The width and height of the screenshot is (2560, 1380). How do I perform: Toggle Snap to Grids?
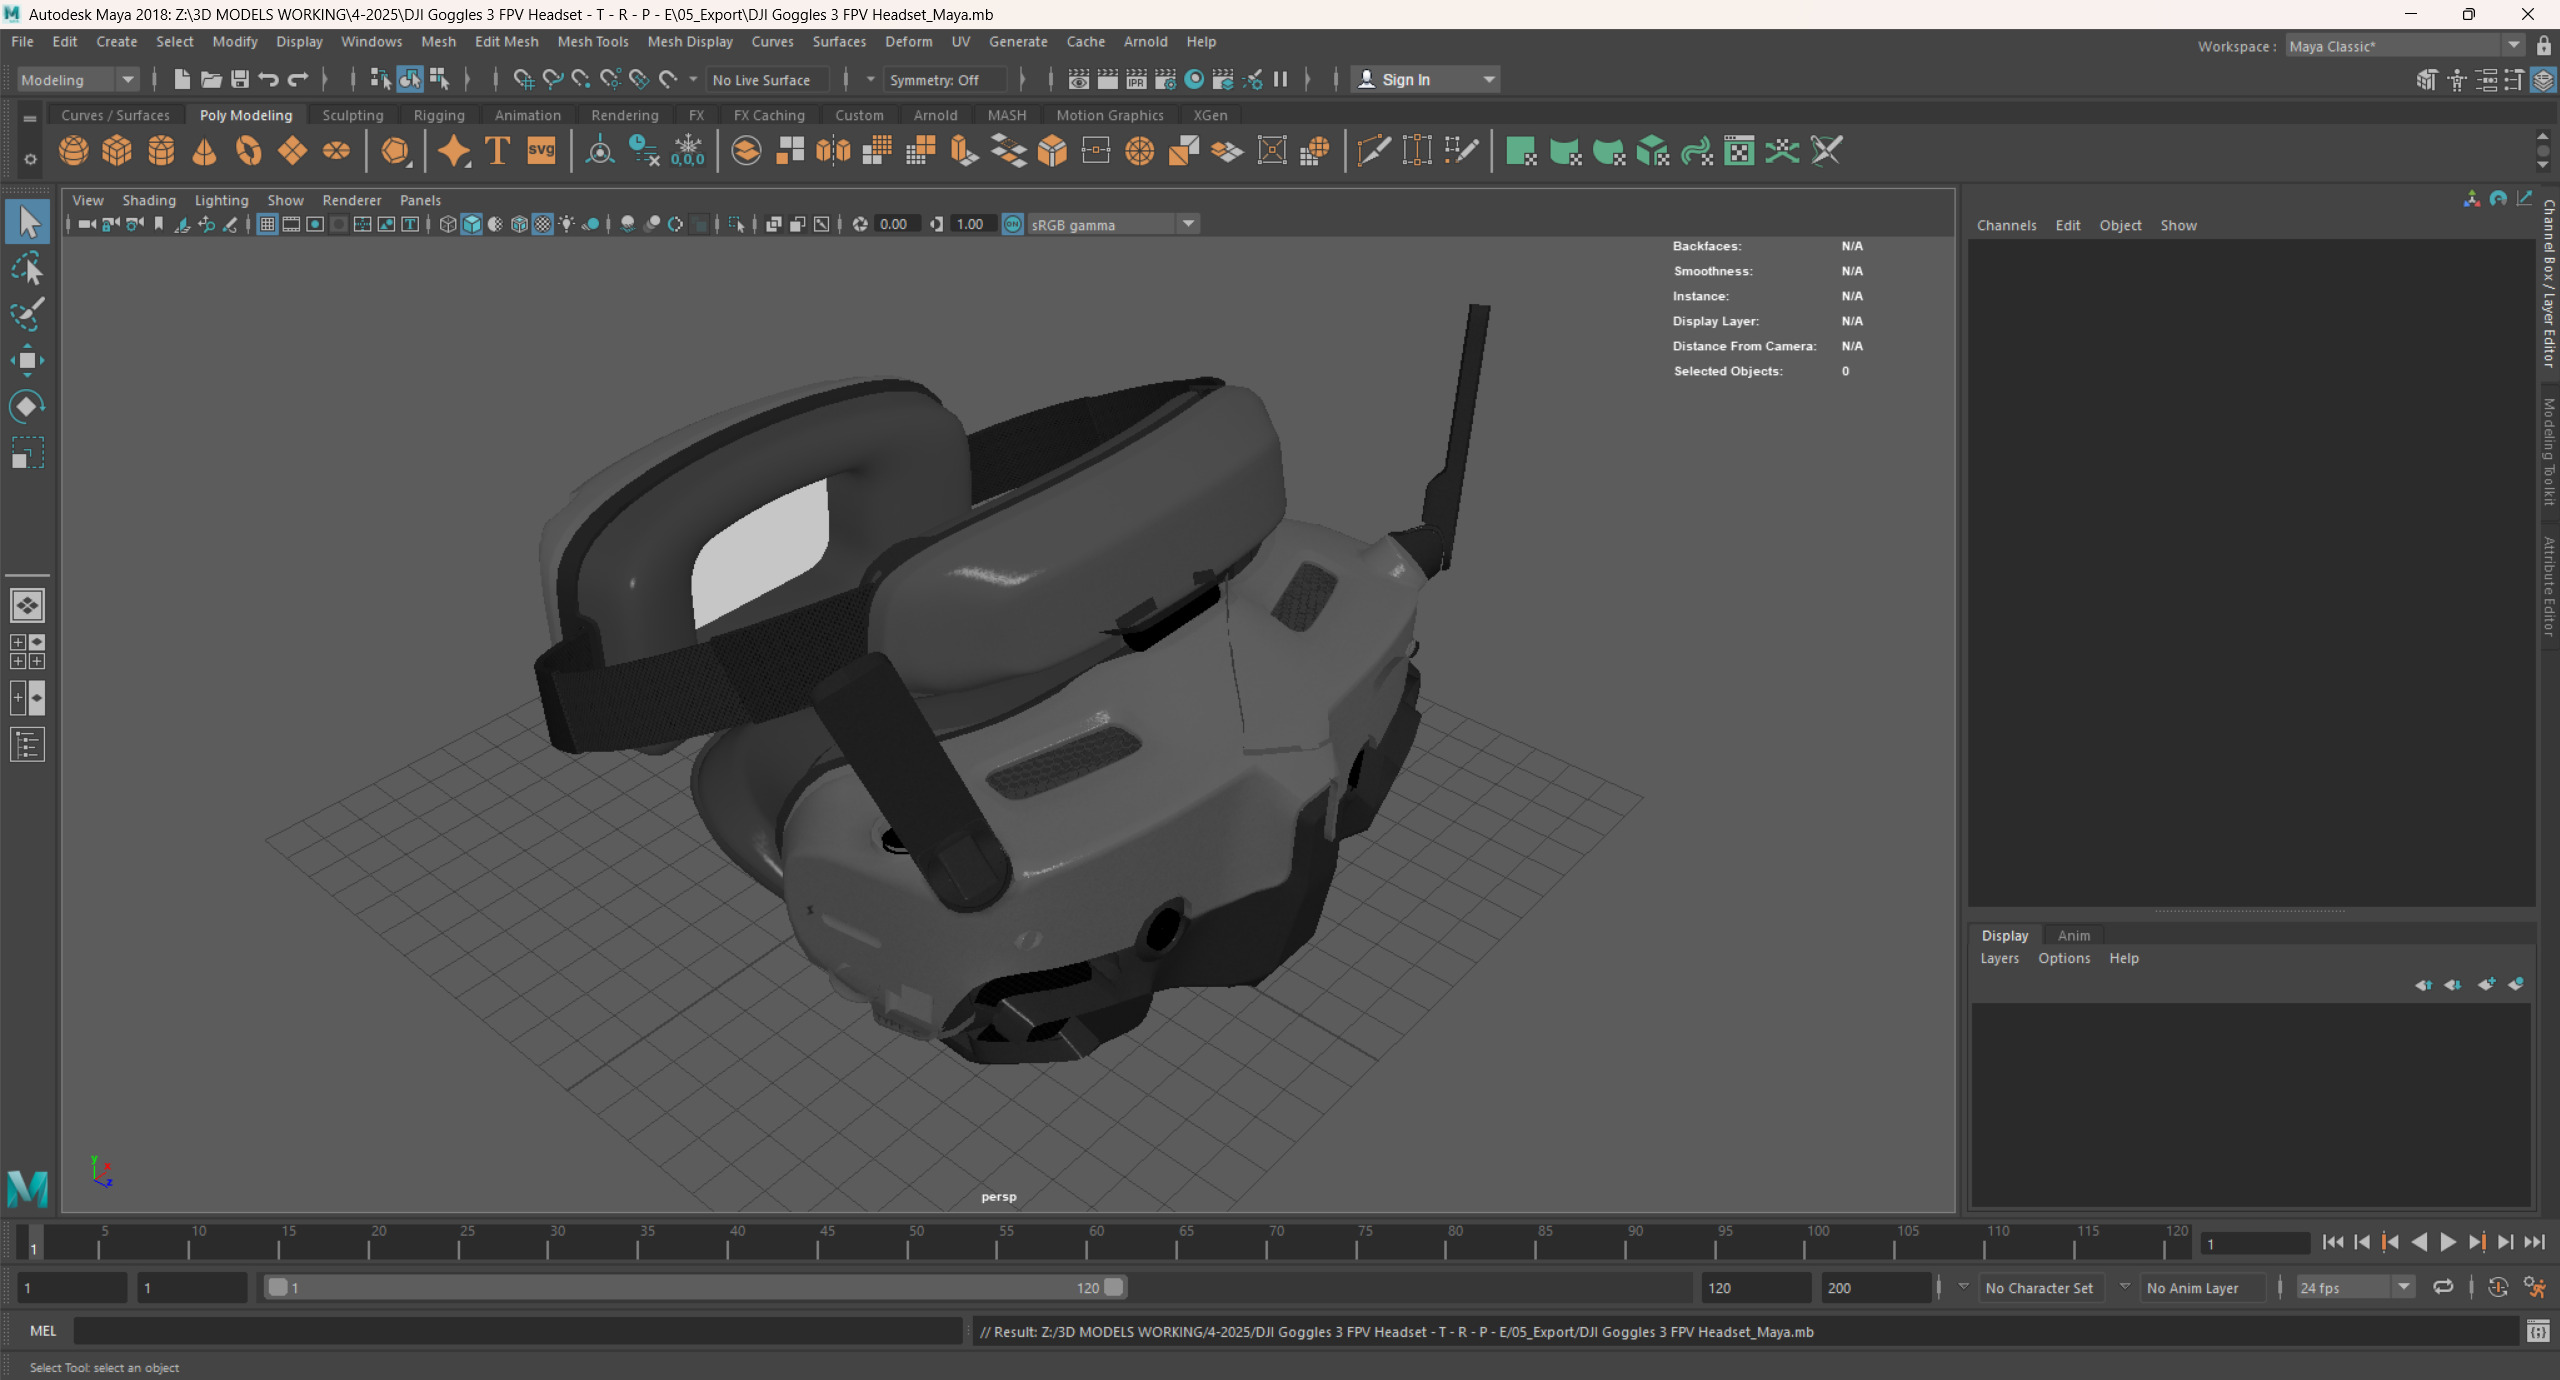coord(523,79)
